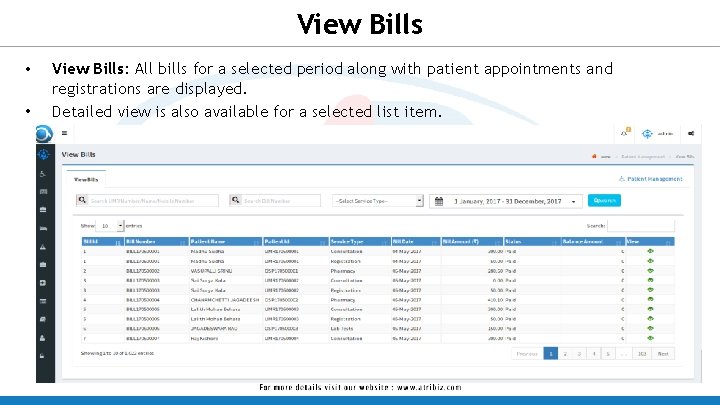Sort by Status column header
Screen dimensions: 720x405
(x=532, y=242)
